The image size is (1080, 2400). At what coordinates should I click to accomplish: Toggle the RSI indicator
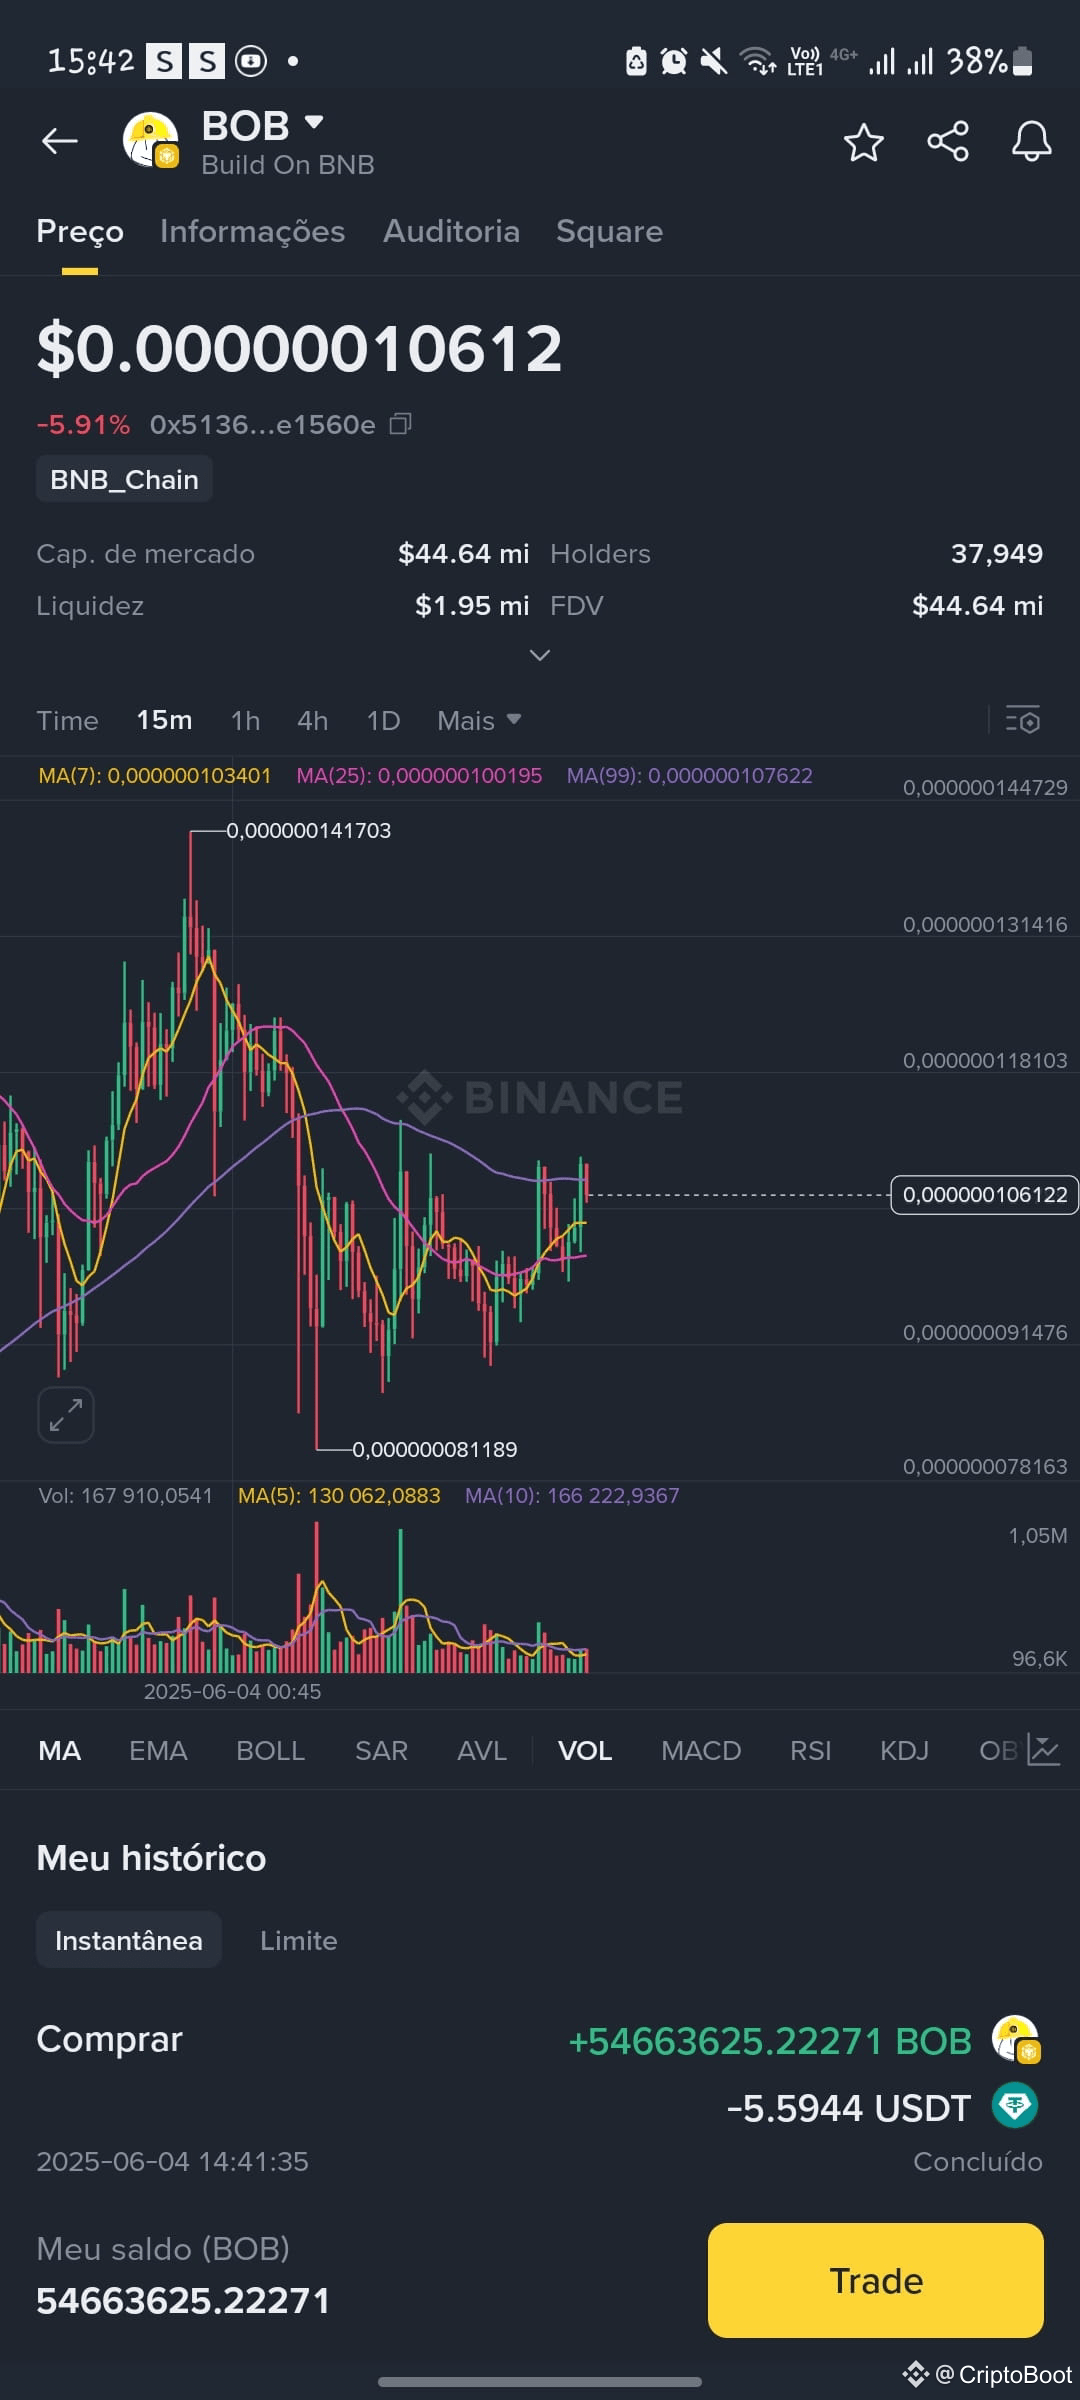(x=810, y=1750)
